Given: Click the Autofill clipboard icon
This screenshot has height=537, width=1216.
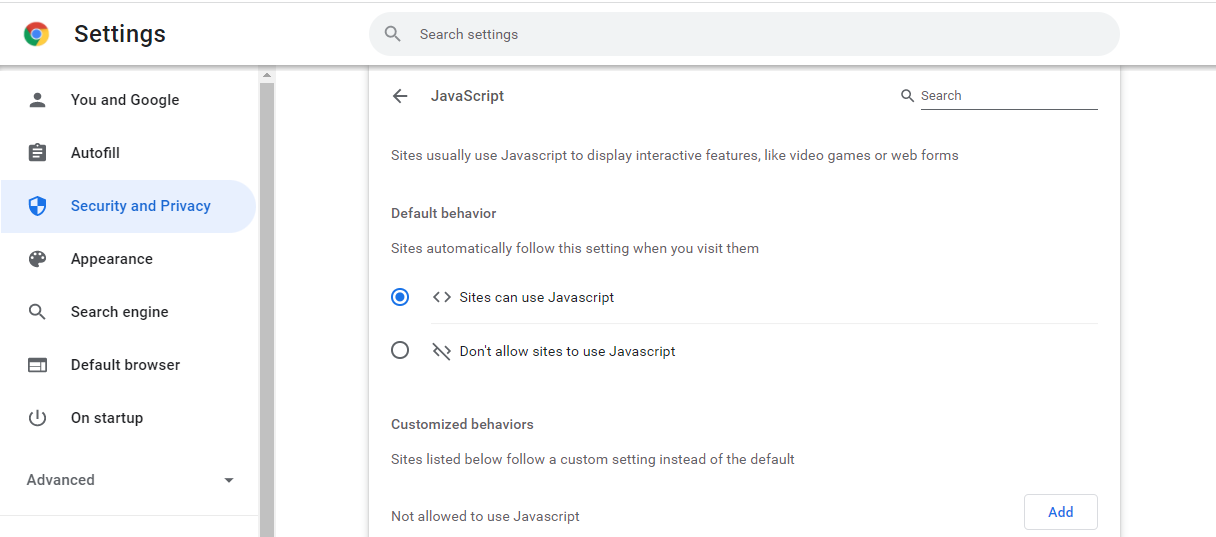Looking at the screenshot, I should click(x=37, y=153).
